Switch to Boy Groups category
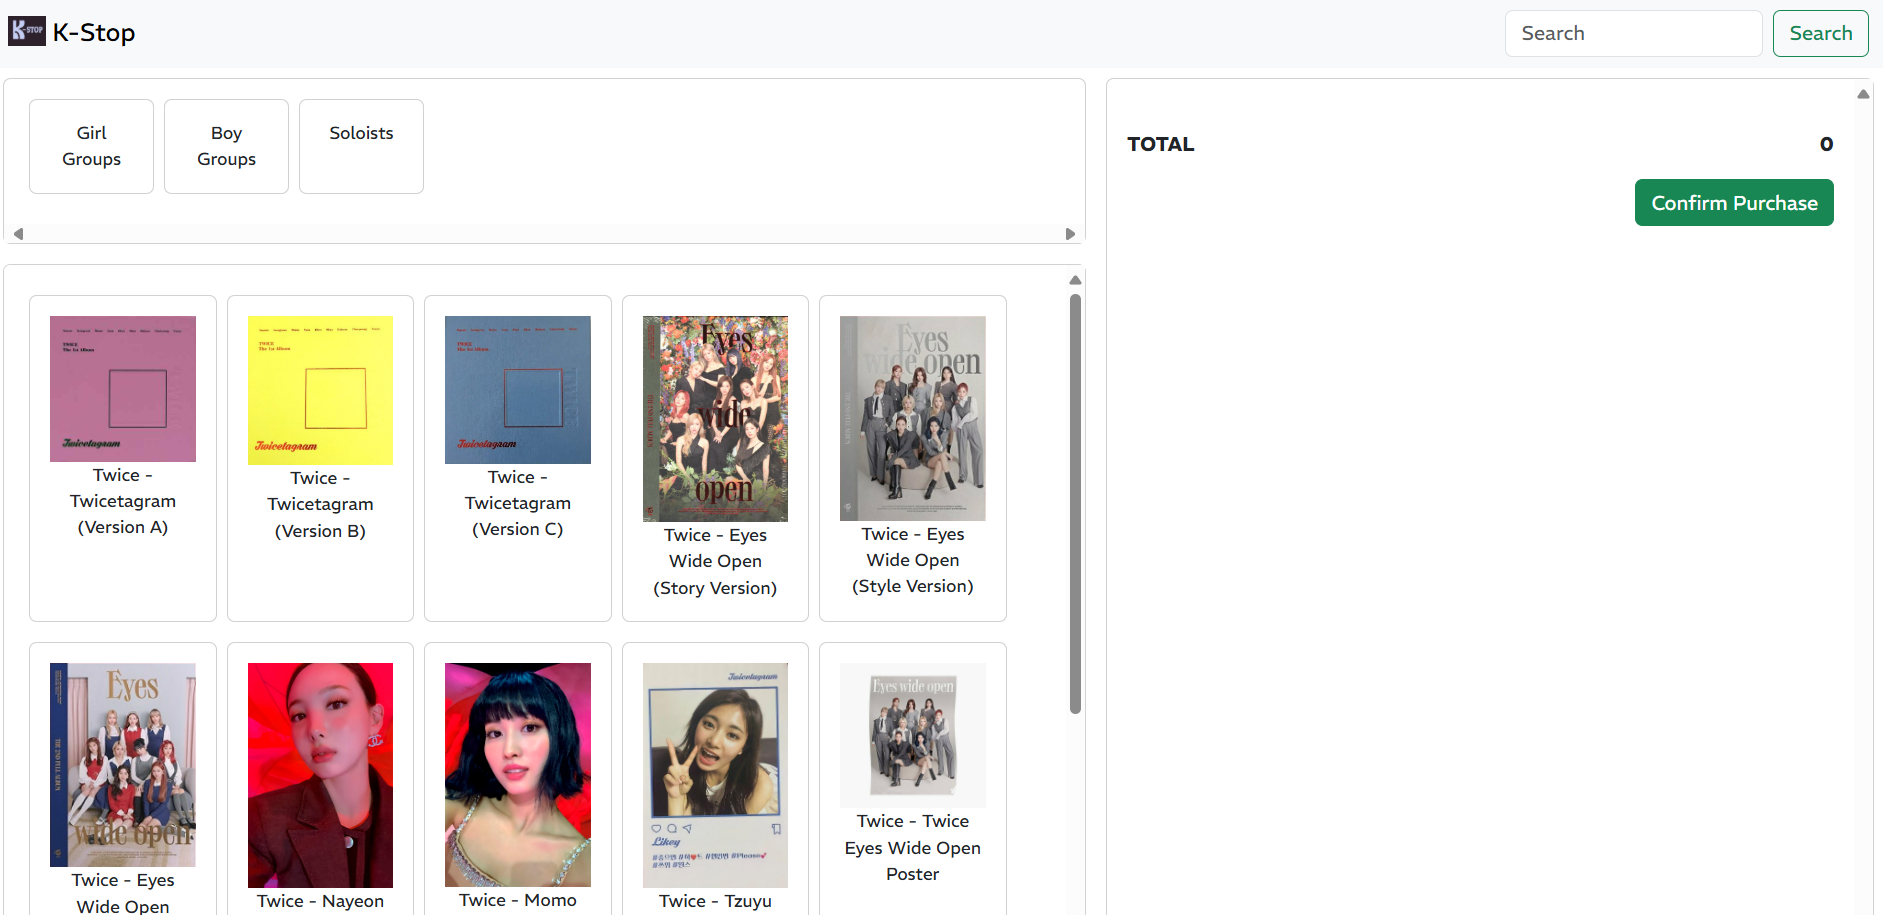Viewport: 1883px width, 915px height. [x=226, y=146]
